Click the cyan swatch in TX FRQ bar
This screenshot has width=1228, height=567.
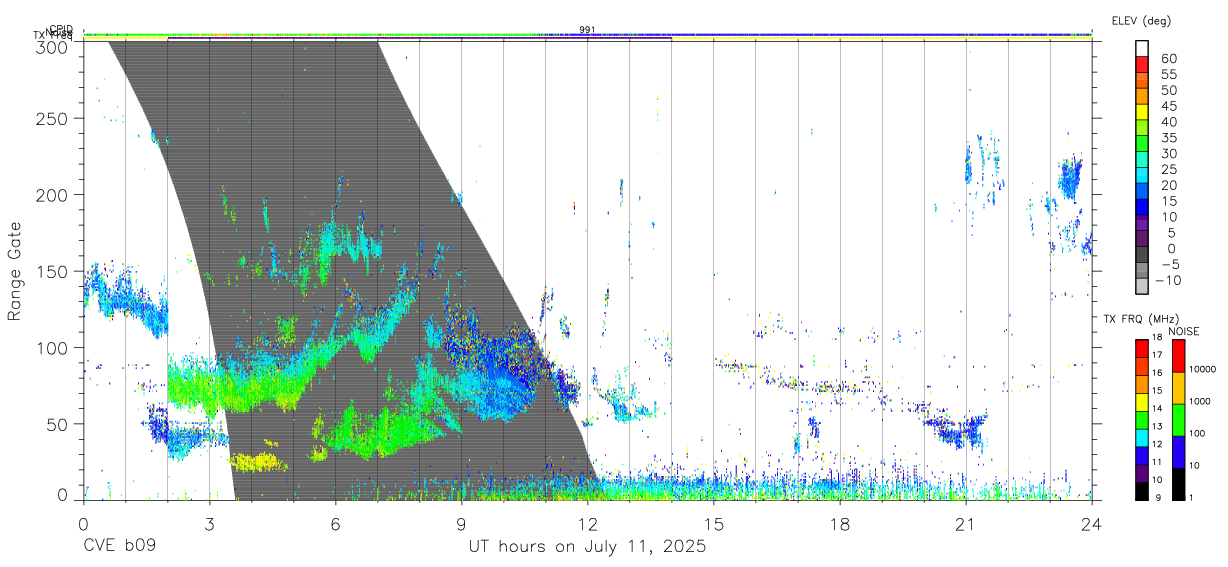(1142, 437)
